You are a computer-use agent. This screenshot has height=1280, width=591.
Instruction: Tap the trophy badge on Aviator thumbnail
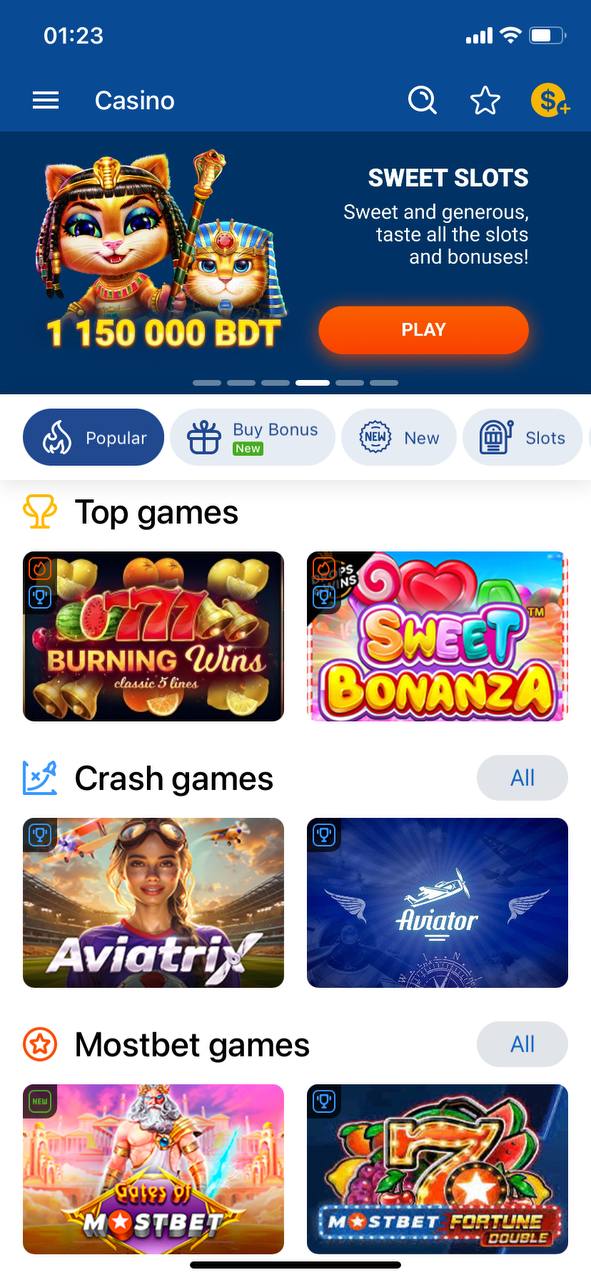click(323, 835)
